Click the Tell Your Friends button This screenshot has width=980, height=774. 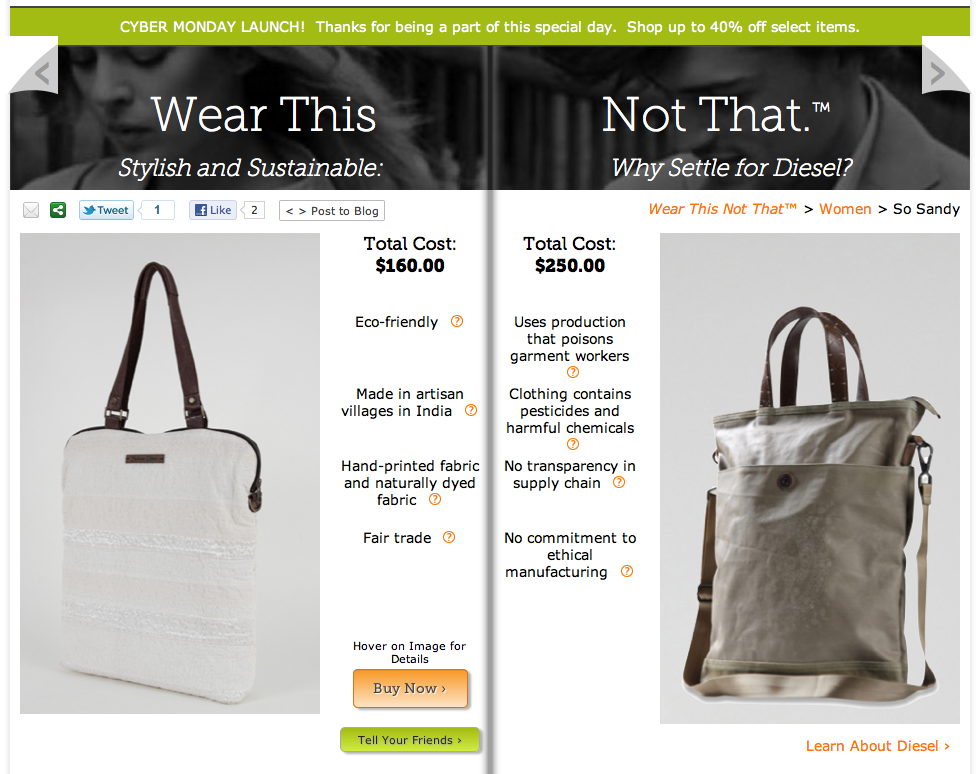(410, 740)
